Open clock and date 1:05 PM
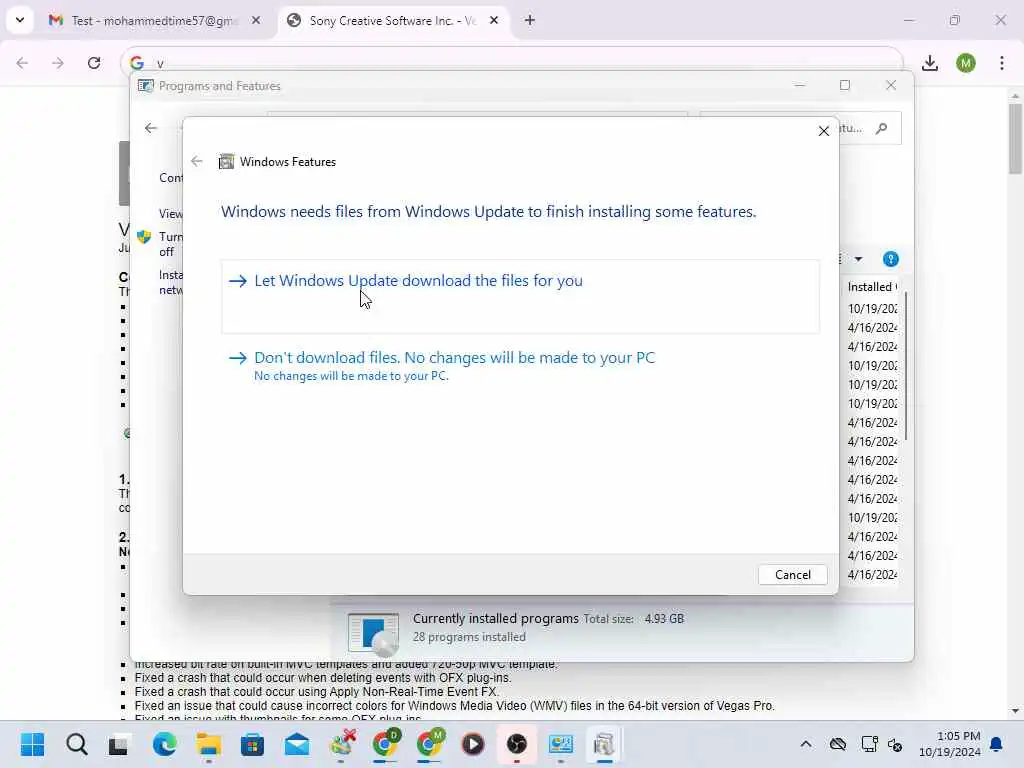Viewport: 1024px width, 768px height. coord(950,744)
